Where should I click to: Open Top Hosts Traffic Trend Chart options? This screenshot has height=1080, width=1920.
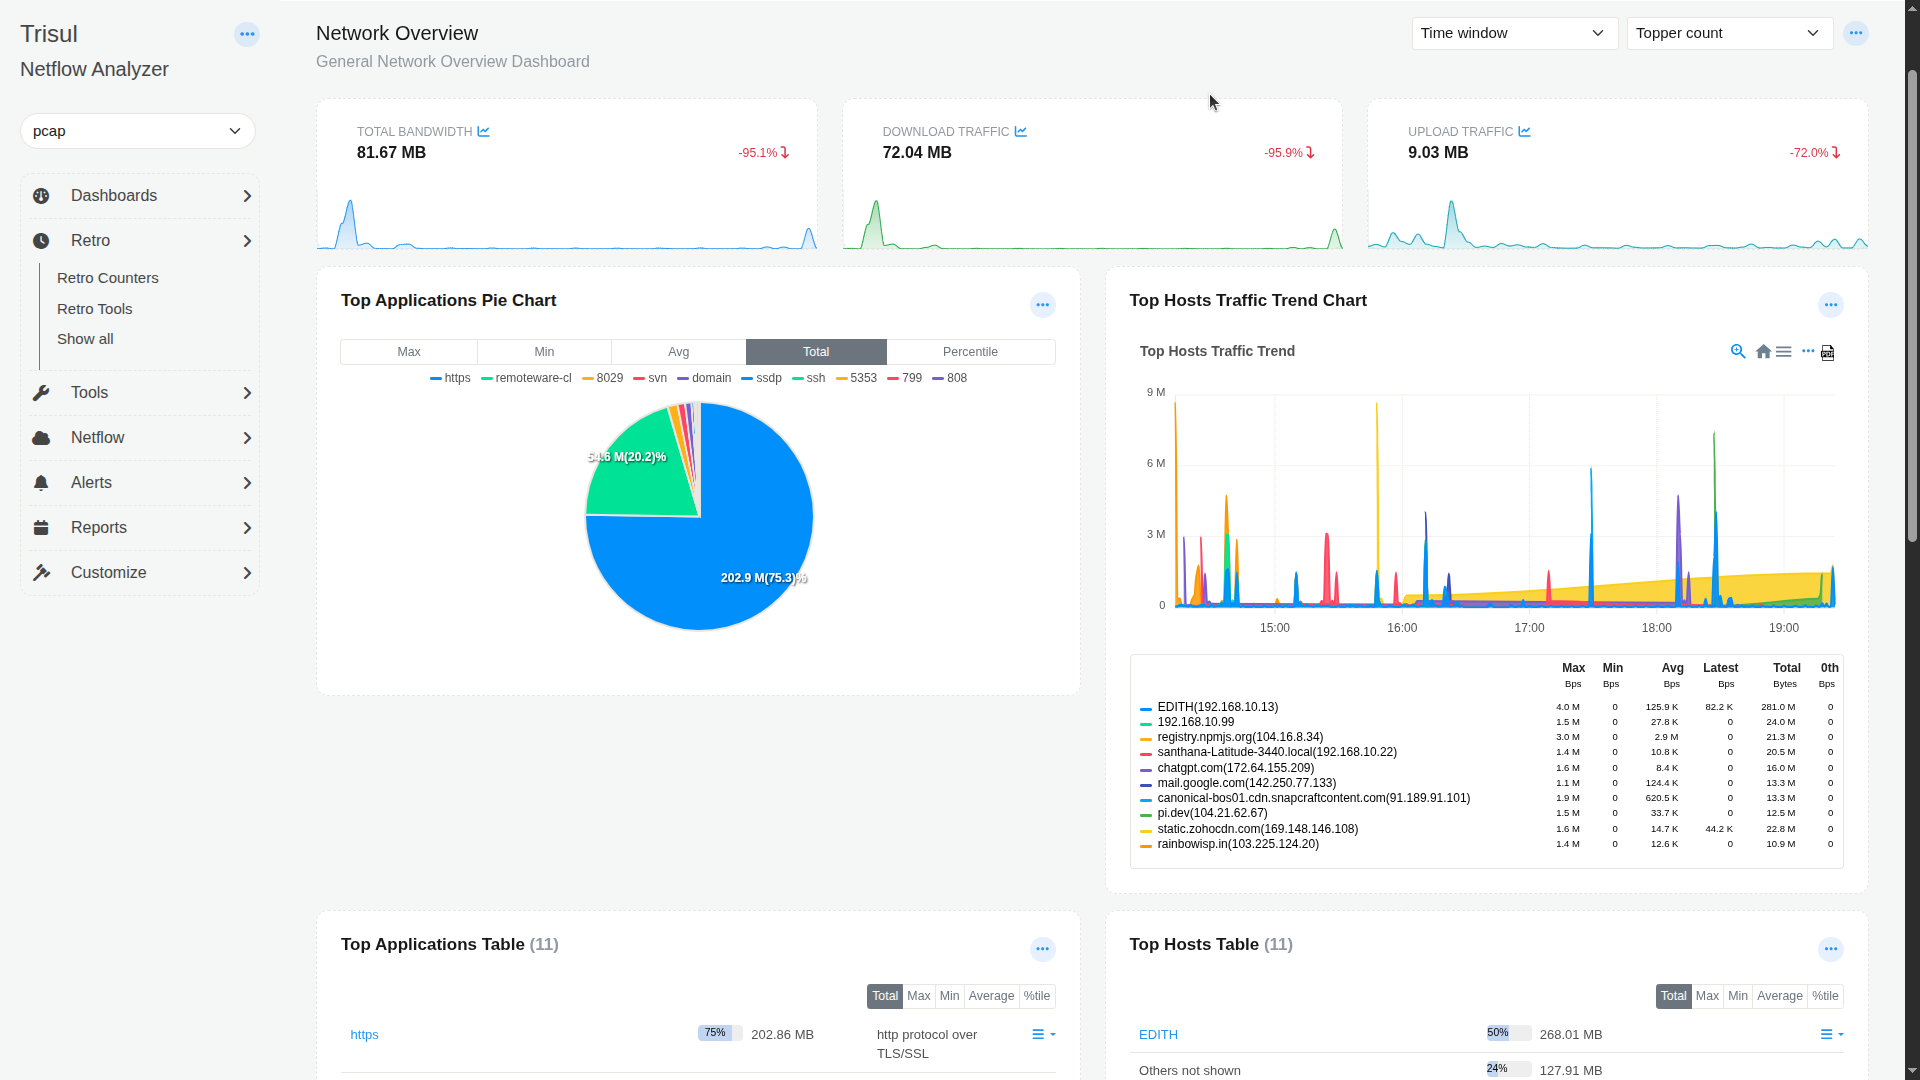[1831, 305]
